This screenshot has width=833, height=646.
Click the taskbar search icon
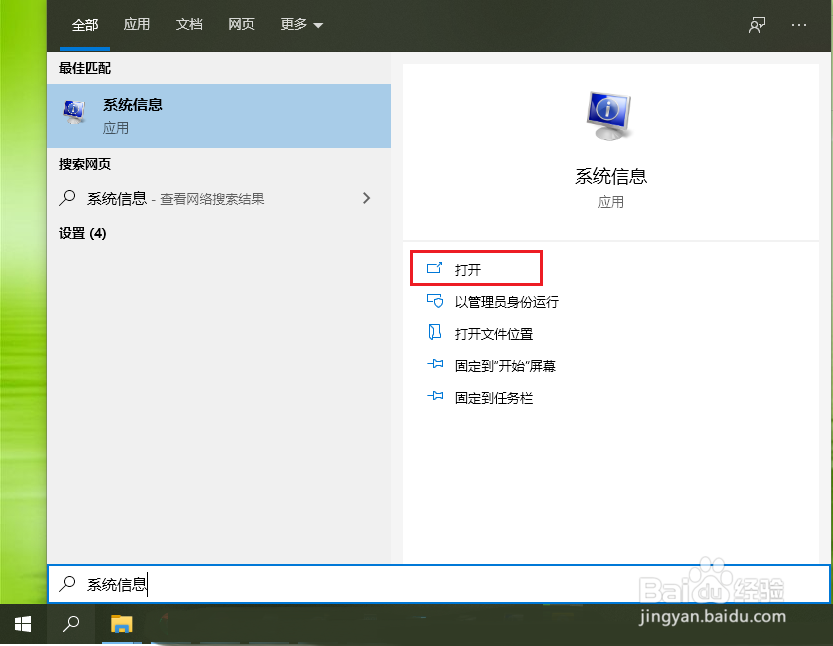click(x=71, y=624)
